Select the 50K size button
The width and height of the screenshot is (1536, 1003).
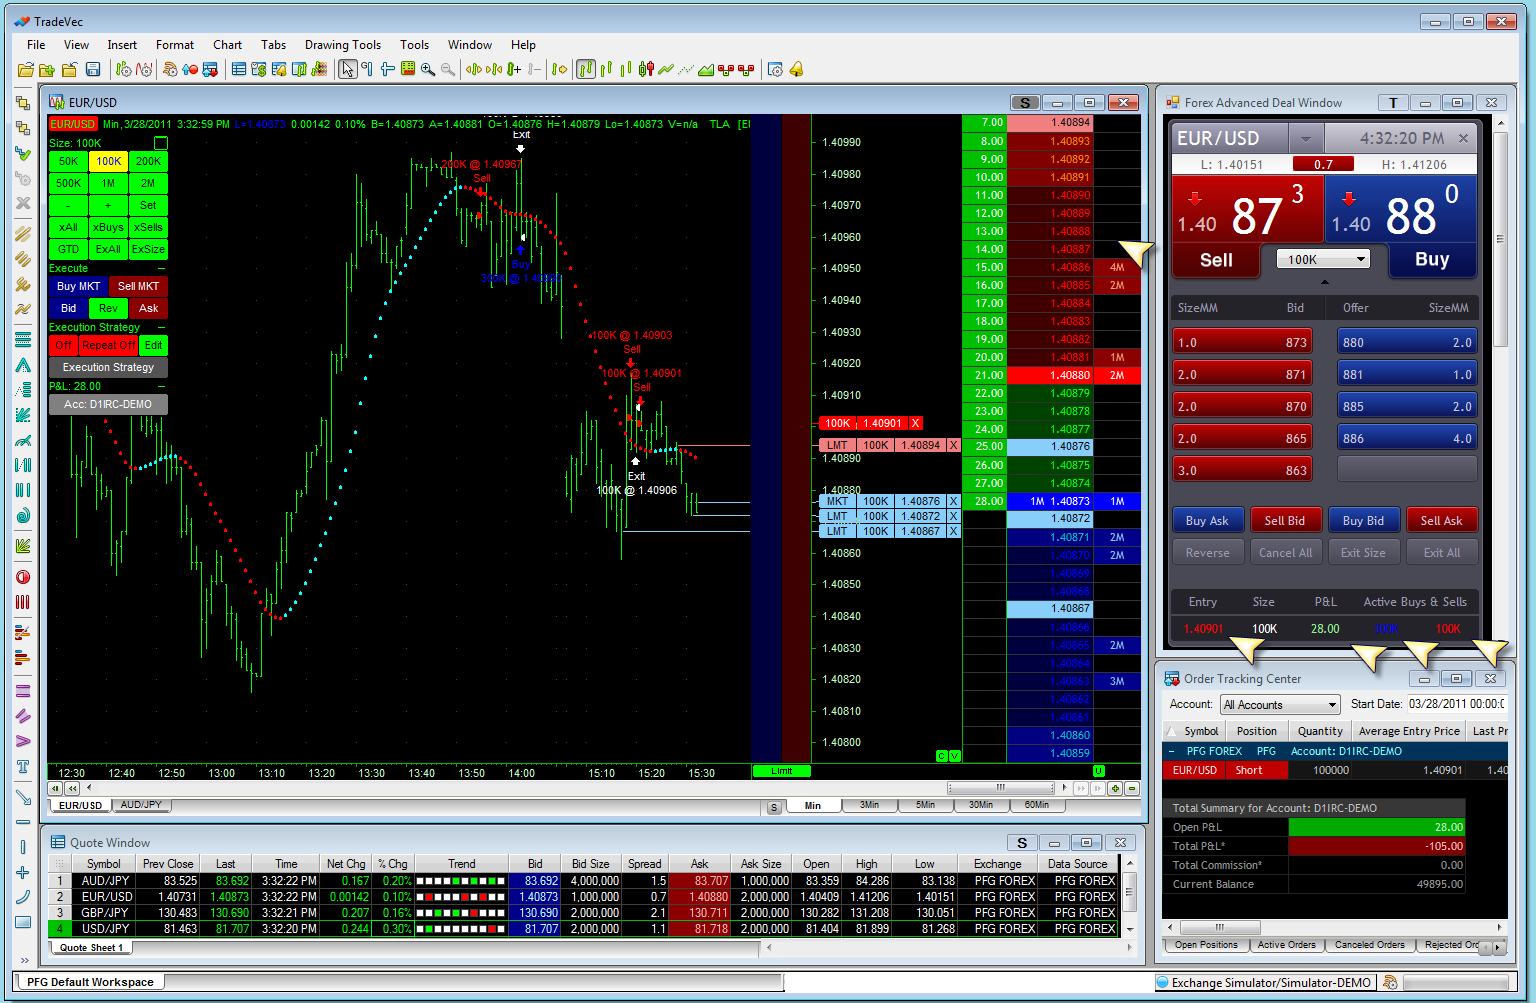click(x=68, y=161)
